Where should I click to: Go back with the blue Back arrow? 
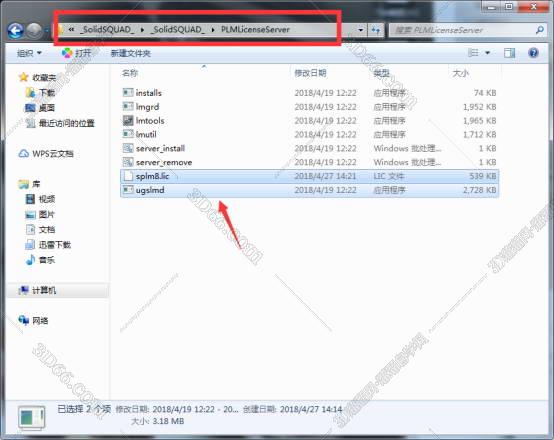tap(16, 31)
